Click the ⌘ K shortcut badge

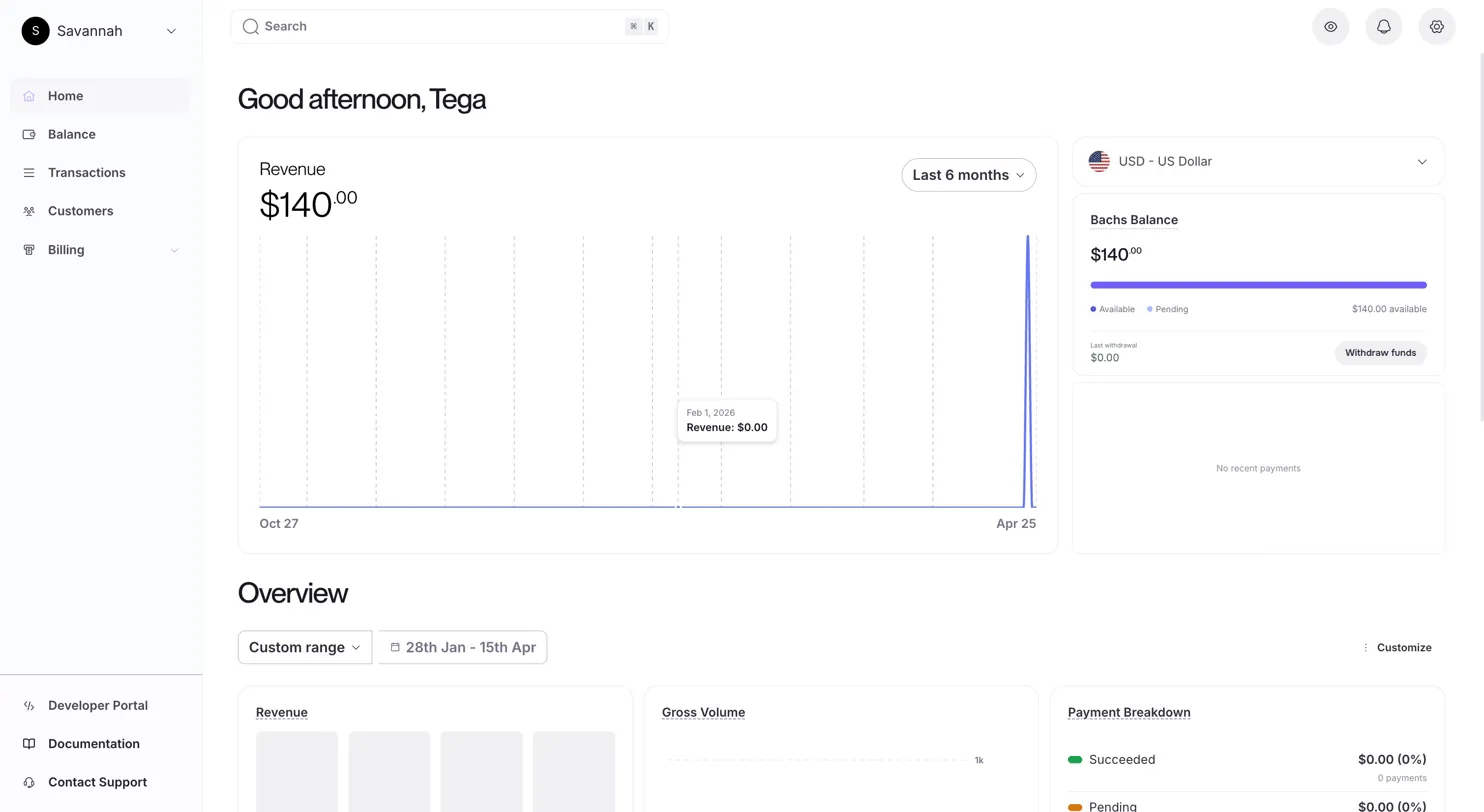coord(642,27)
